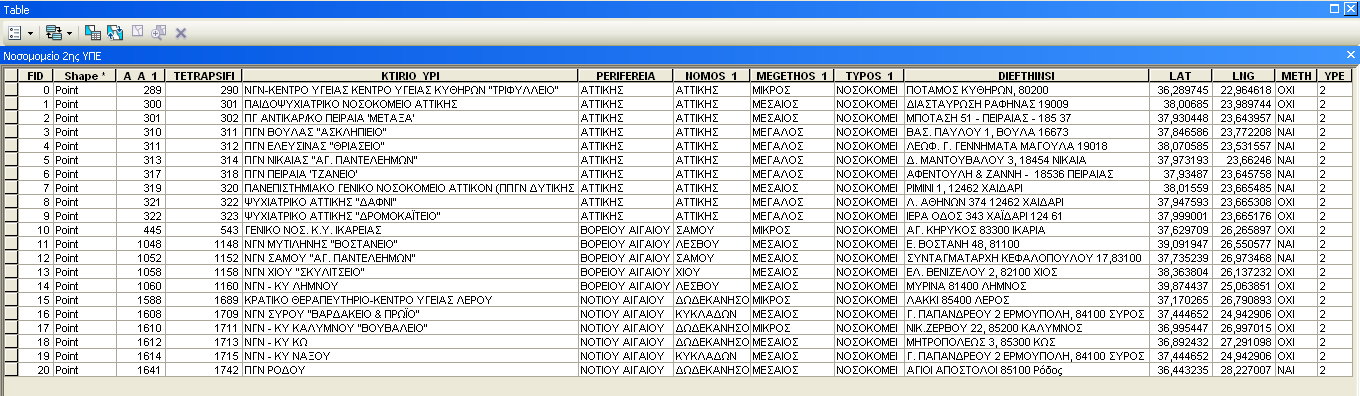Image resolution: width=1360 pixels, height=396 pixels.
Task: Click LNG value 28,227007
Action: click(x=1243, y=370)
